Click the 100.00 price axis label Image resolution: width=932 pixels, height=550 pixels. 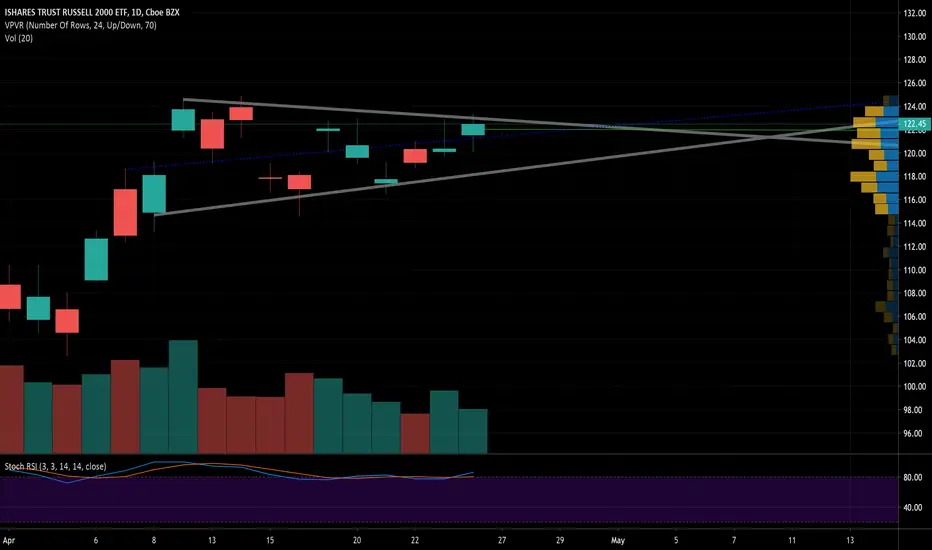click(x=914, y=386)
